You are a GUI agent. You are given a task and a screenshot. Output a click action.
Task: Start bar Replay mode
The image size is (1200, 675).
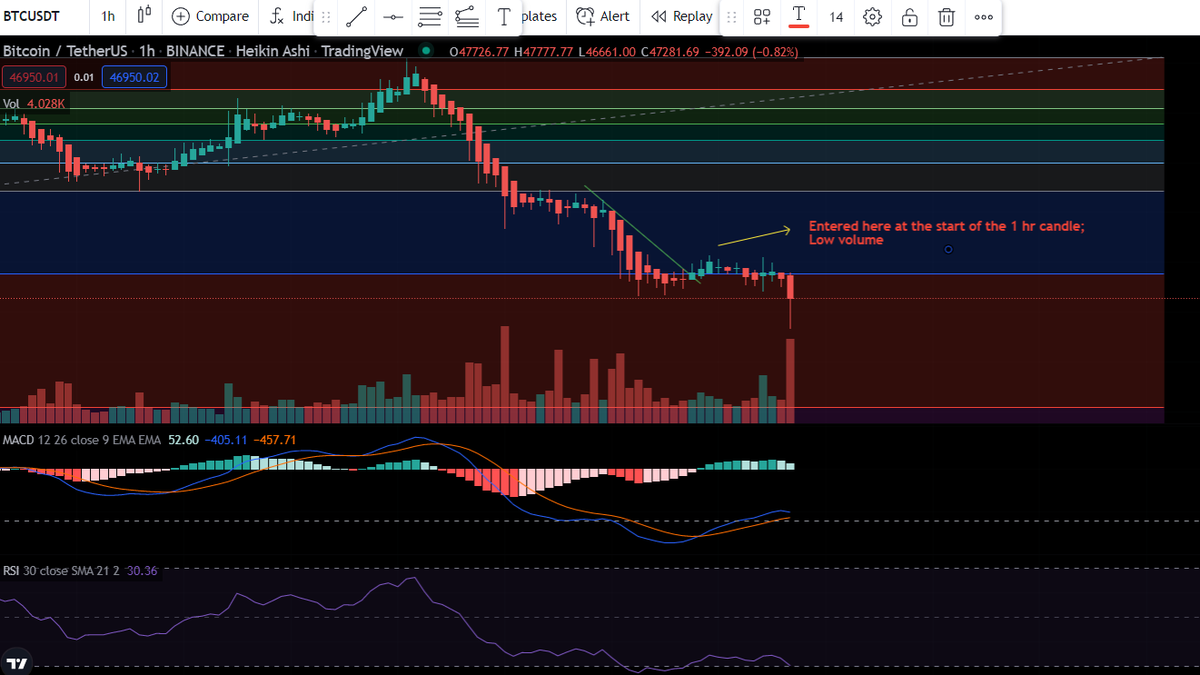681,16
